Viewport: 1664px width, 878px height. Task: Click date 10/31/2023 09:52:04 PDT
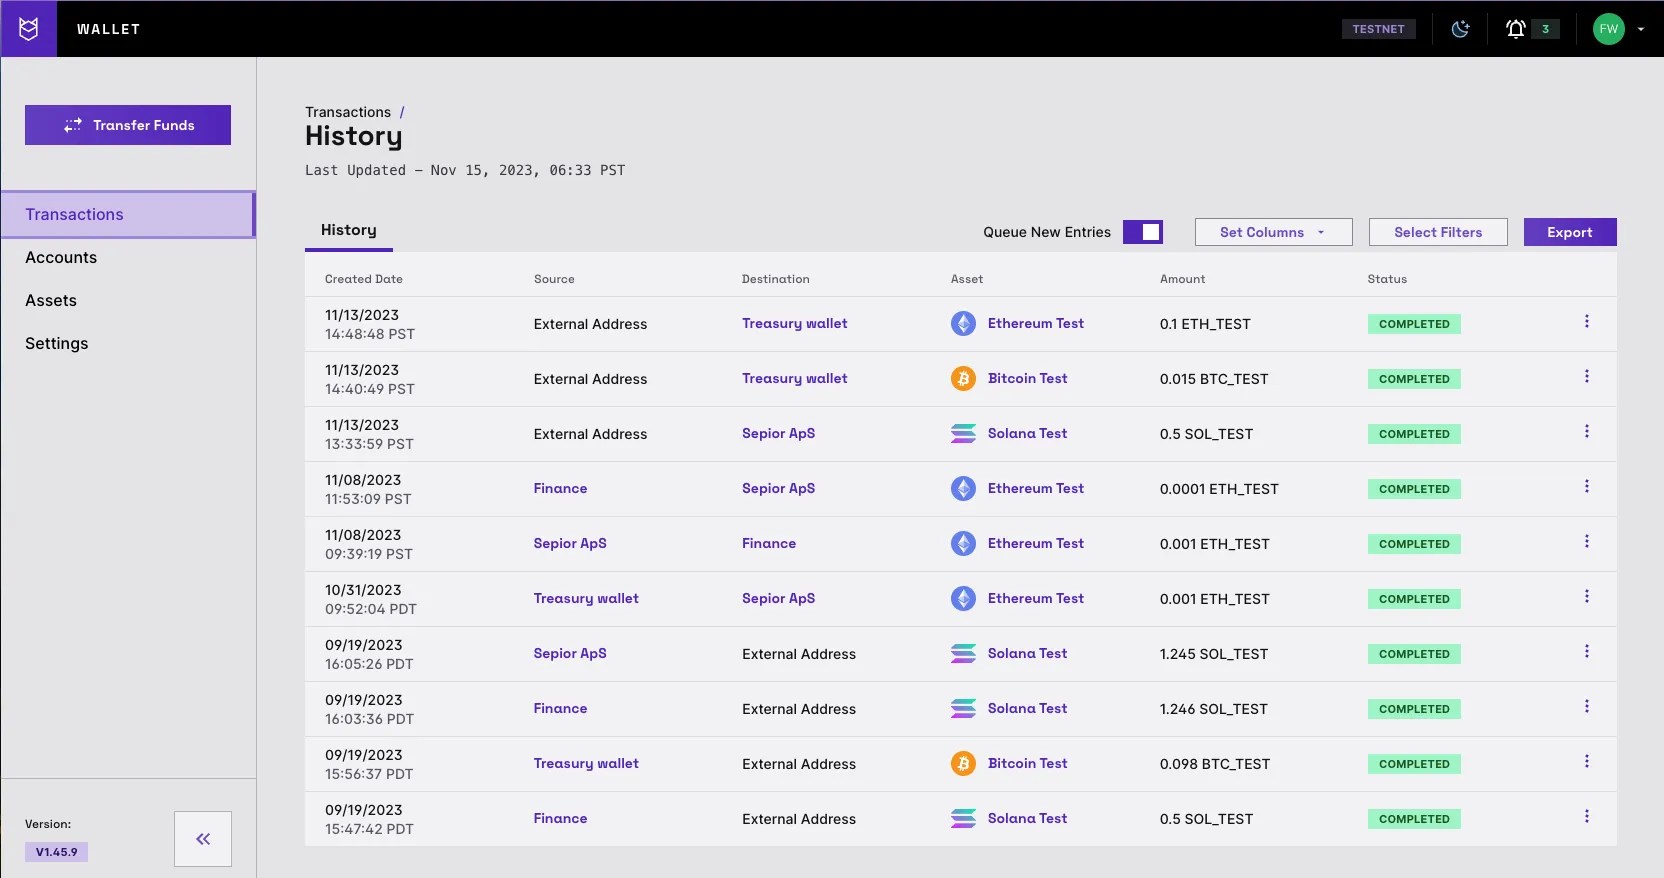(371, 599)
